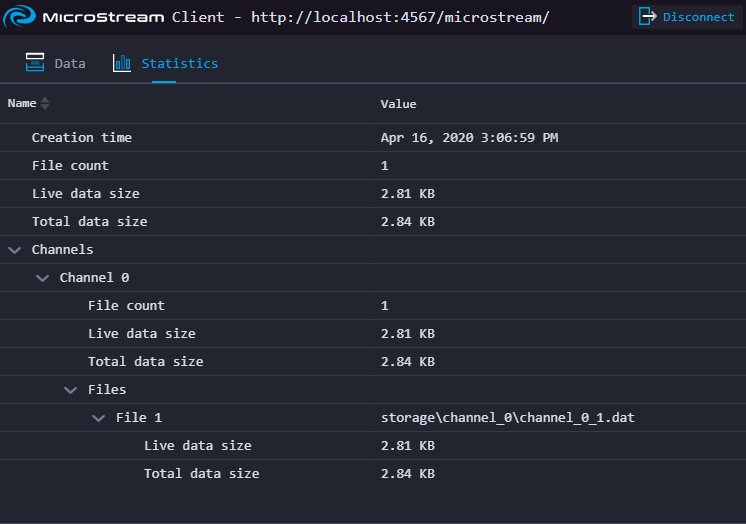Click File 1's Total data size 2.84 KB

tap(408, 474)
